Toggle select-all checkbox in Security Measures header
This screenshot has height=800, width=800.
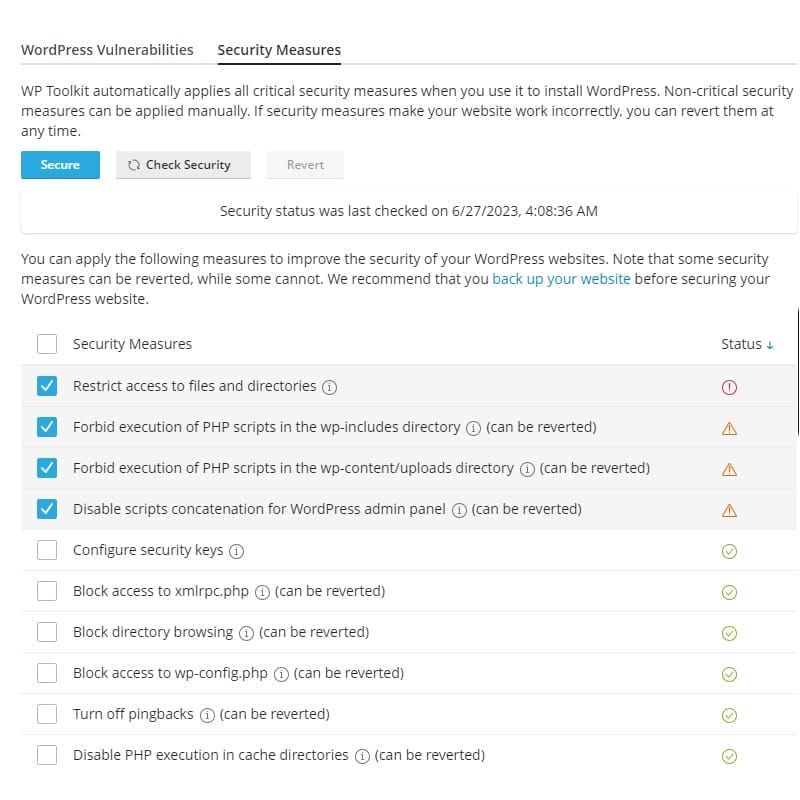tap(47, 344)
